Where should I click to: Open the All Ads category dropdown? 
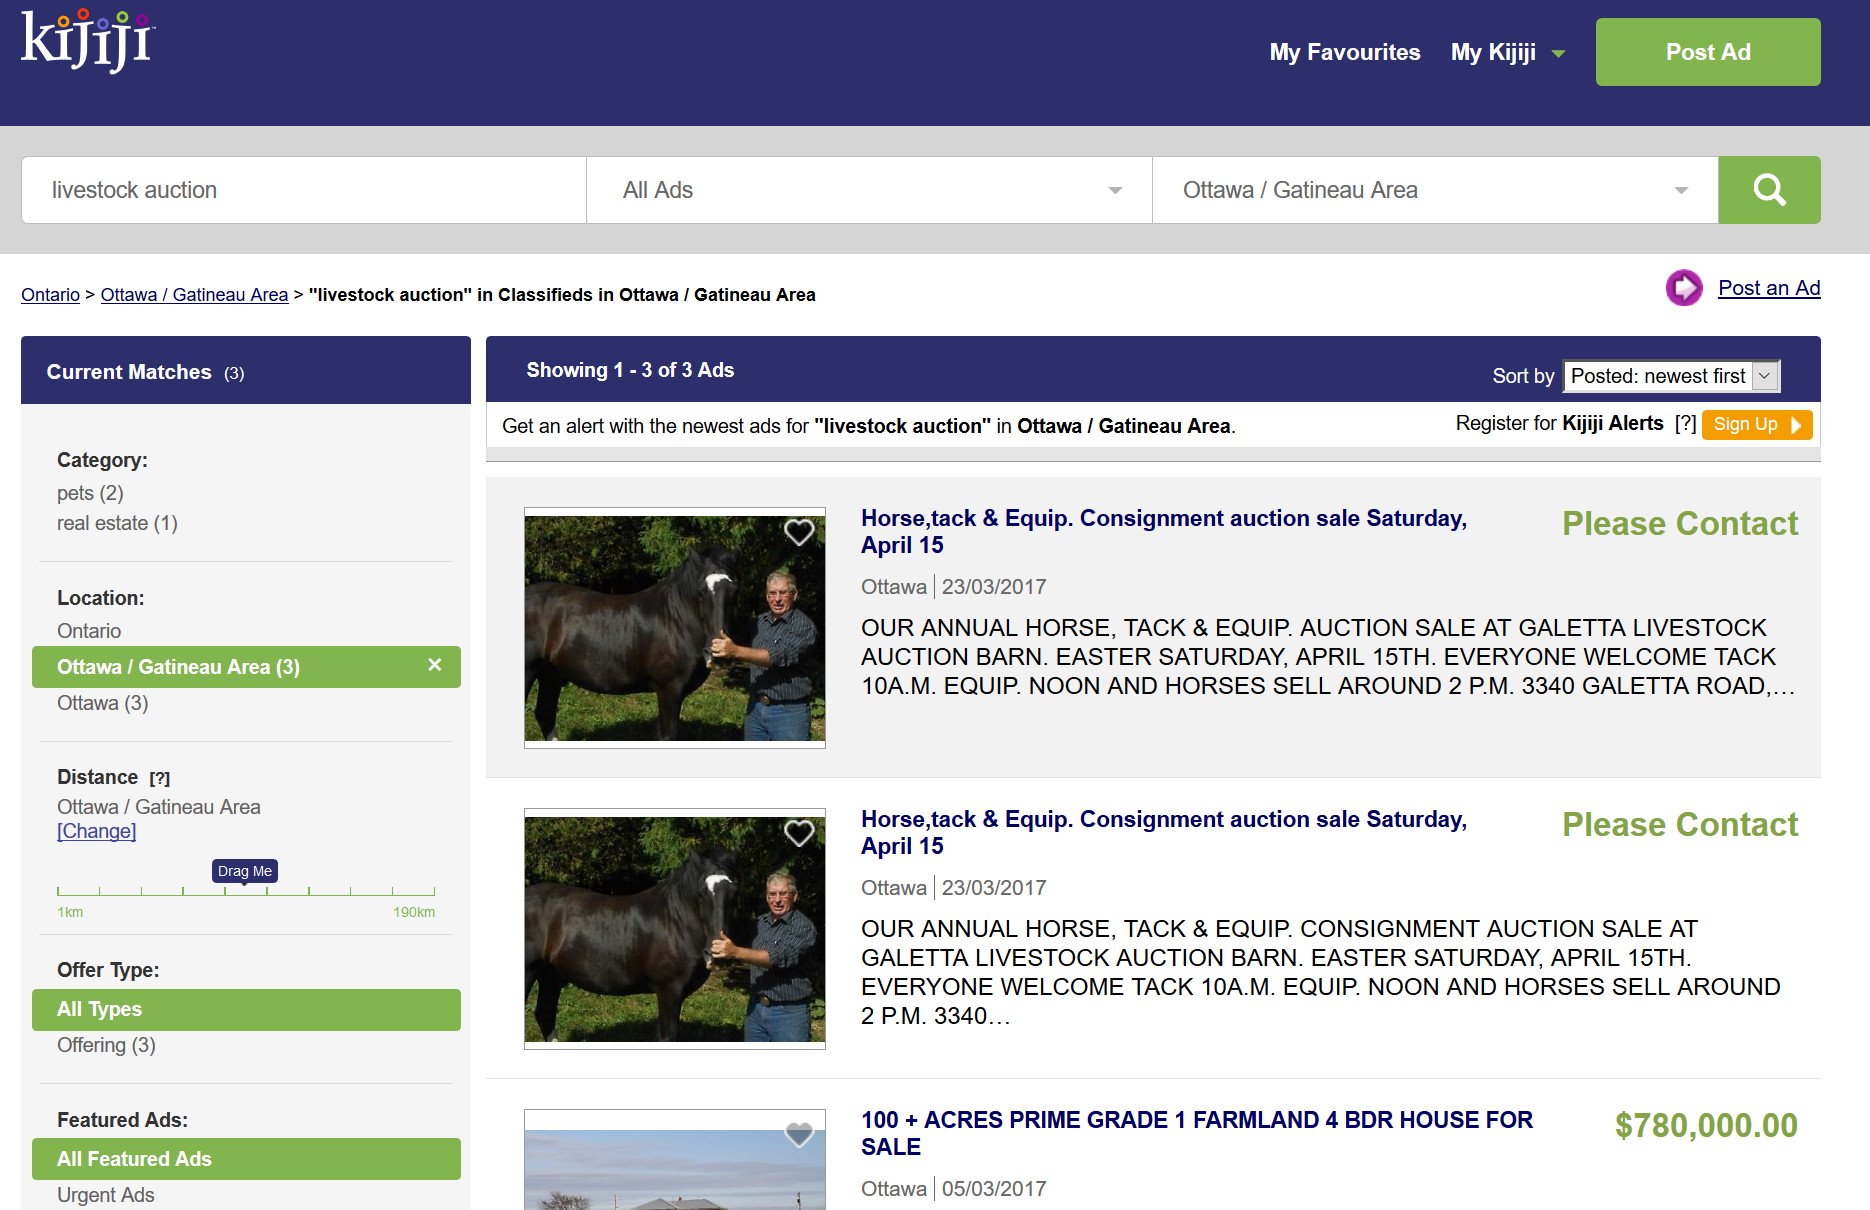(x=869, y=190)
